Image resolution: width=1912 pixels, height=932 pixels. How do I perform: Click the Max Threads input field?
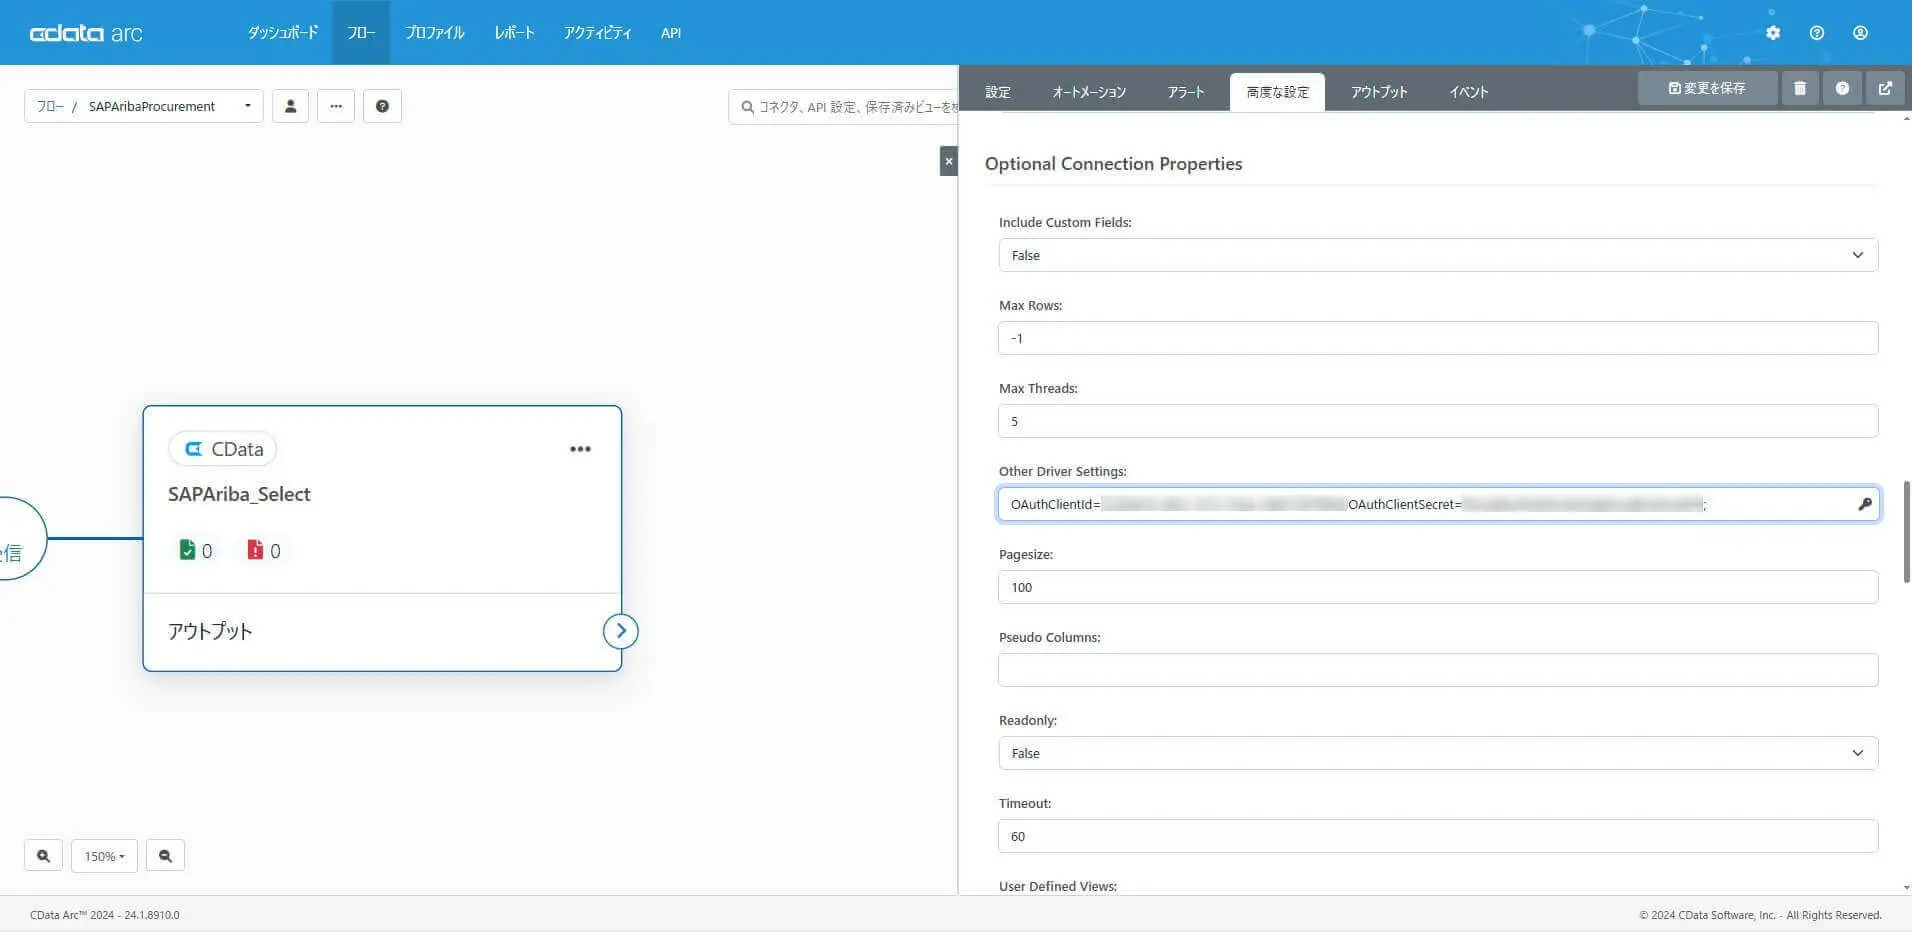[1438, 421]
